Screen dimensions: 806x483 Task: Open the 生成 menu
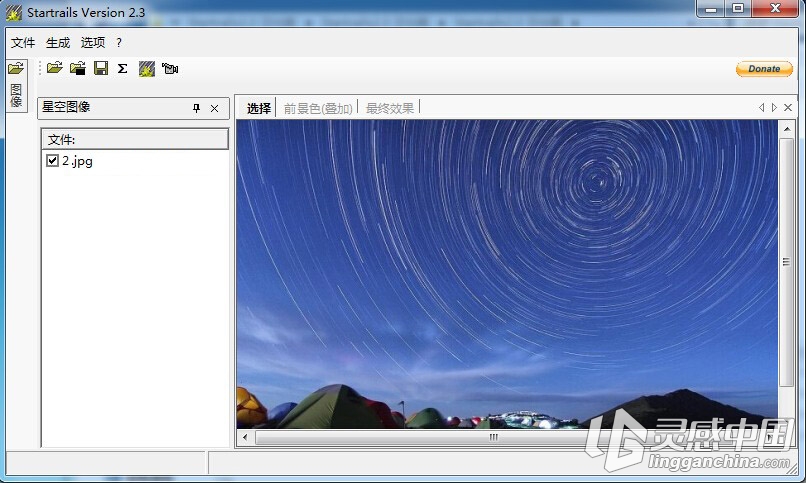tap(58, 43)
